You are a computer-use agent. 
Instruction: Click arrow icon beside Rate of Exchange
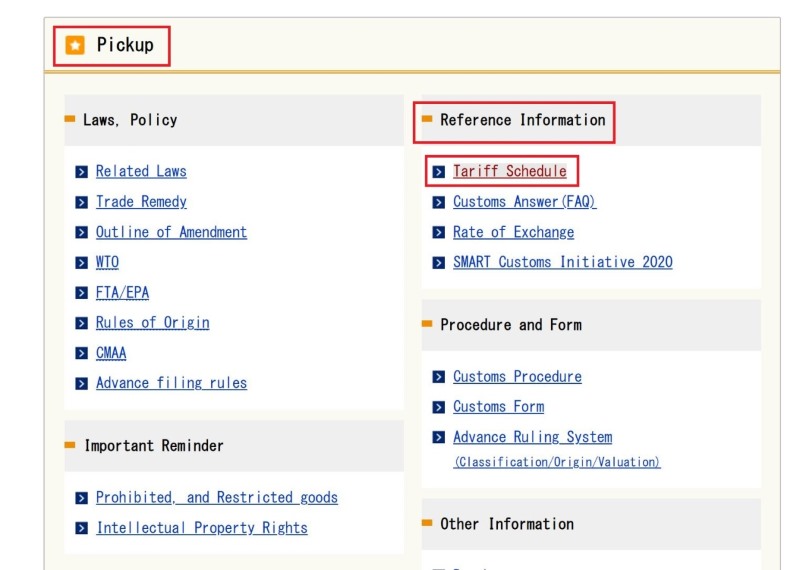[x=439, y=233]
